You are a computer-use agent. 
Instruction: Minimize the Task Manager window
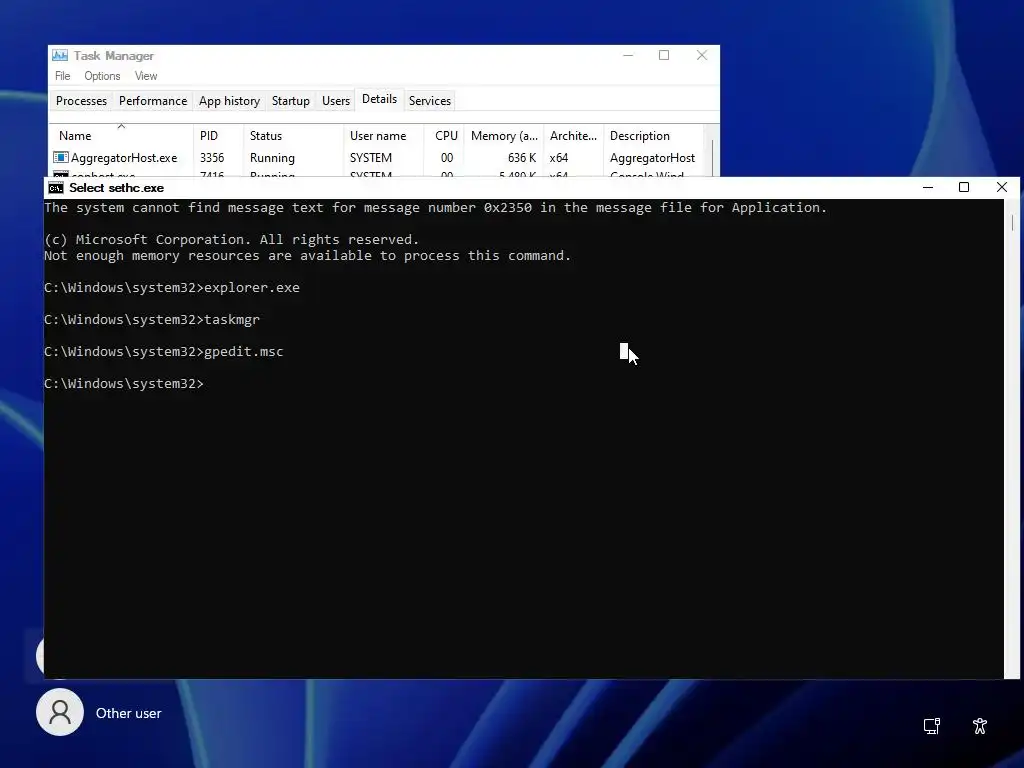(628, 56)
